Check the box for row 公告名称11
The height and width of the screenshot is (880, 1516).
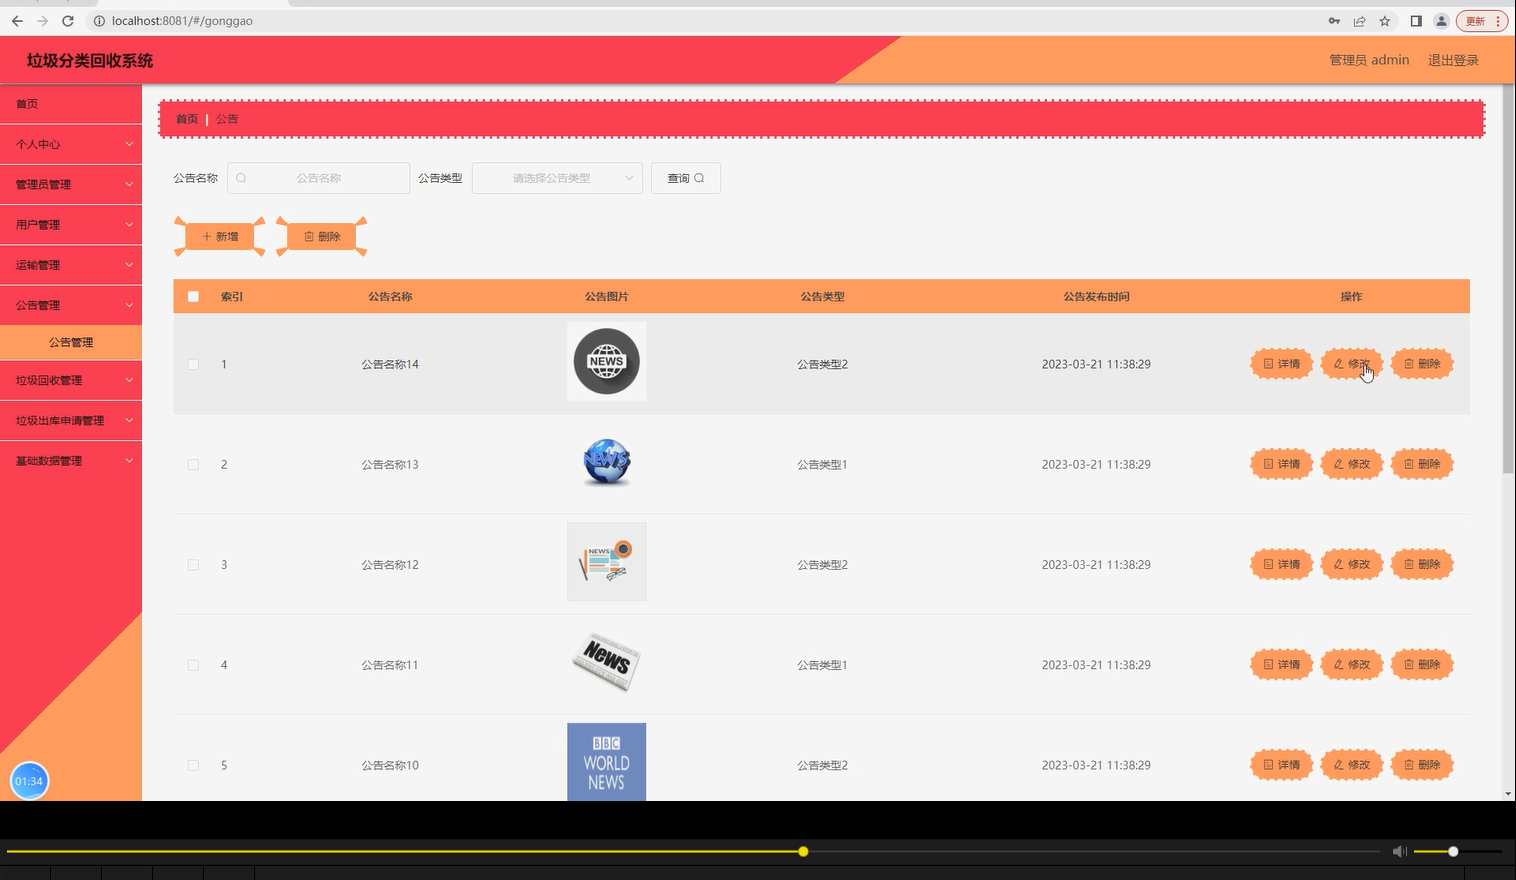click(193, 664)
